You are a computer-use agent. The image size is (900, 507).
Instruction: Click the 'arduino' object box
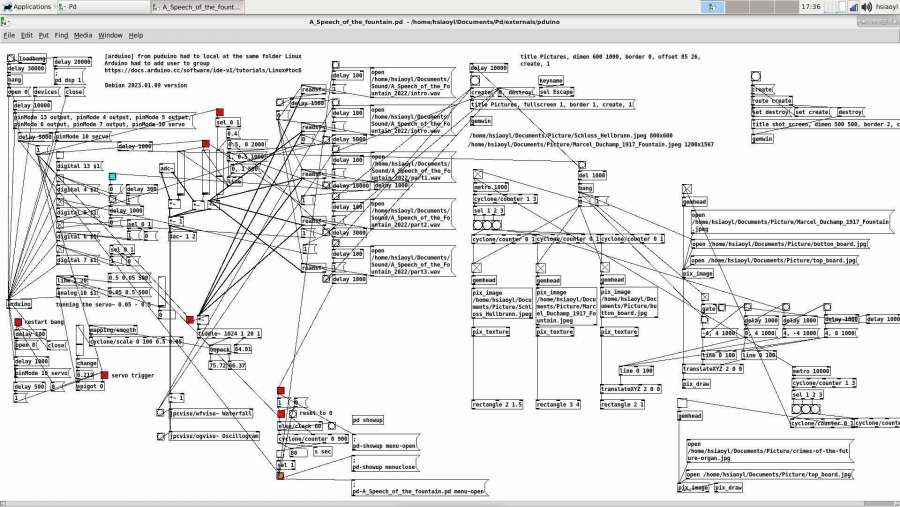(19, 304)
